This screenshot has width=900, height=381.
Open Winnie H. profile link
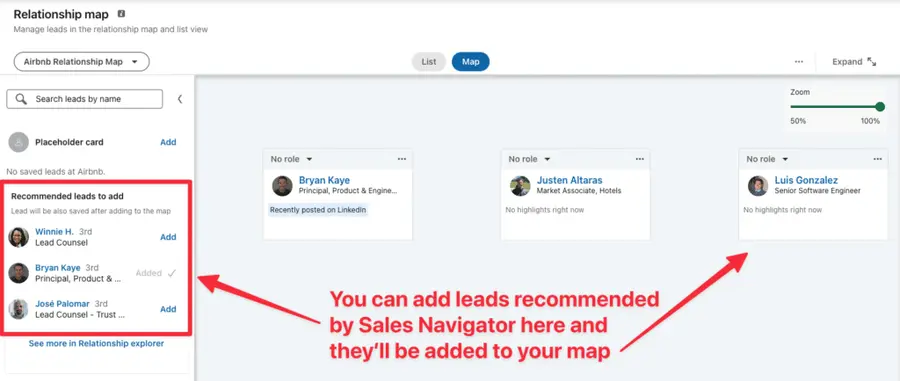(55, 232)
